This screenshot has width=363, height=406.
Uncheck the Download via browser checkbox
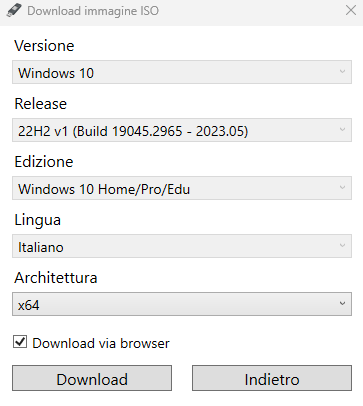[20, 342]
